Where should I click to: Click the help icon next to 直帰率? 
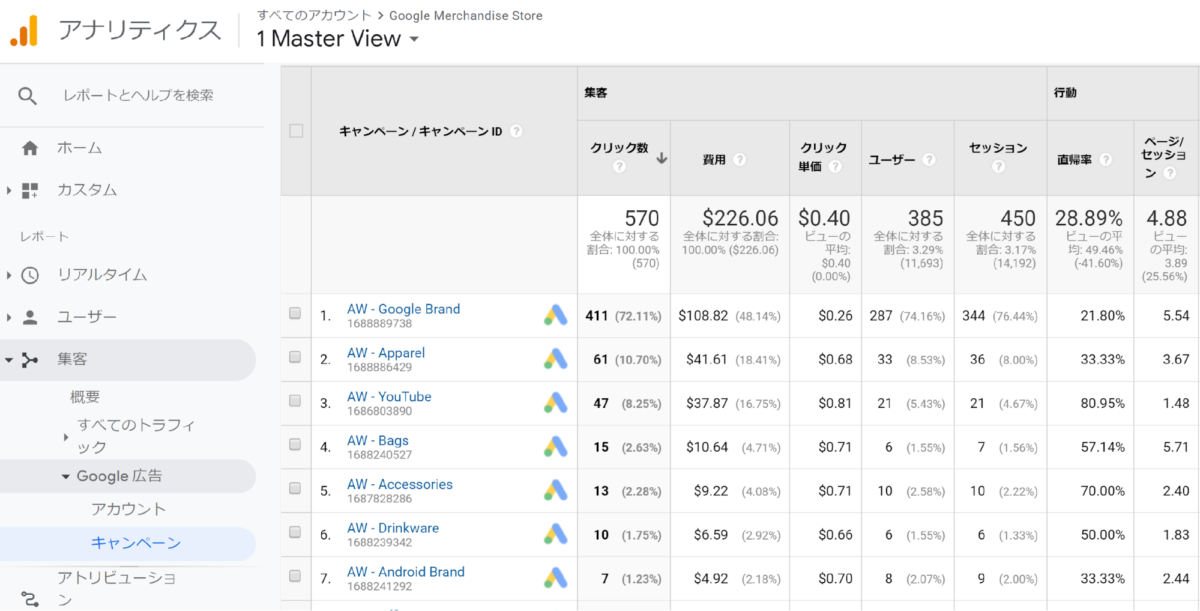1106,159
